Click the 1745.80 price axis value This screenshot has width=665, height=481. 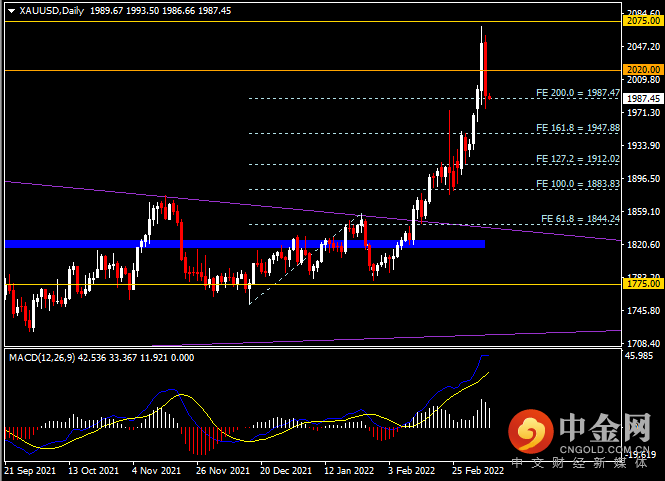(643, 310)
